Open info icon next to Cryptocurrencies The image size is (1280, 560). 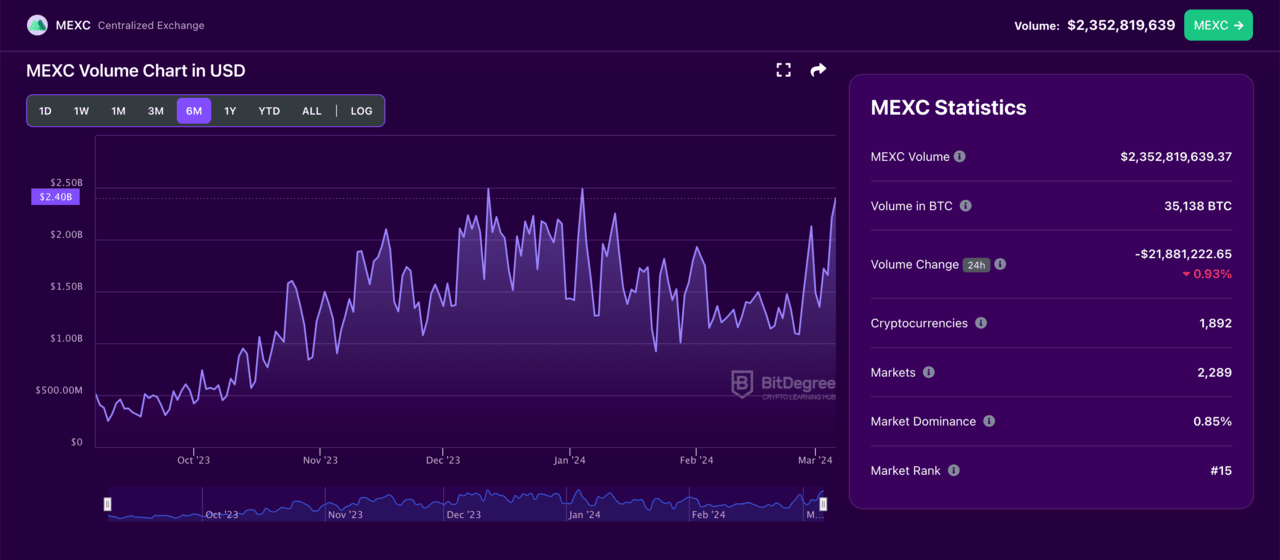coord(981,323)
